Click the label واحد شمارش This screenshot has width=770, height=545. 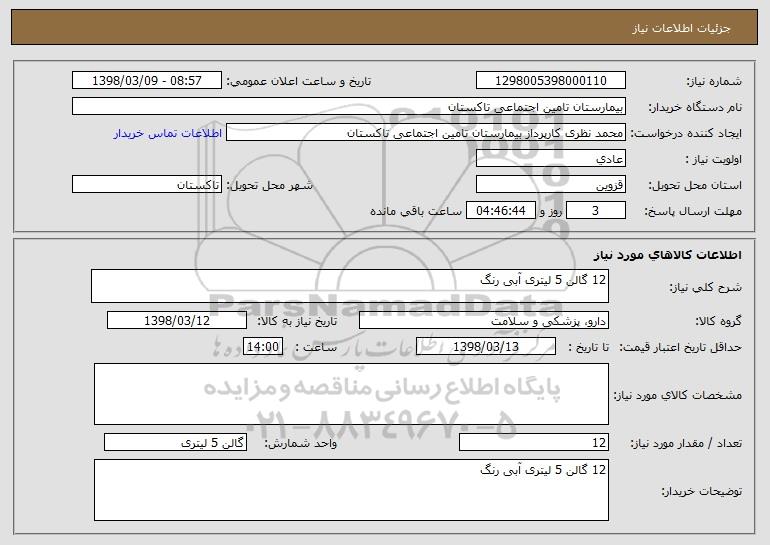pyautogui.click(x=301, y=443)
